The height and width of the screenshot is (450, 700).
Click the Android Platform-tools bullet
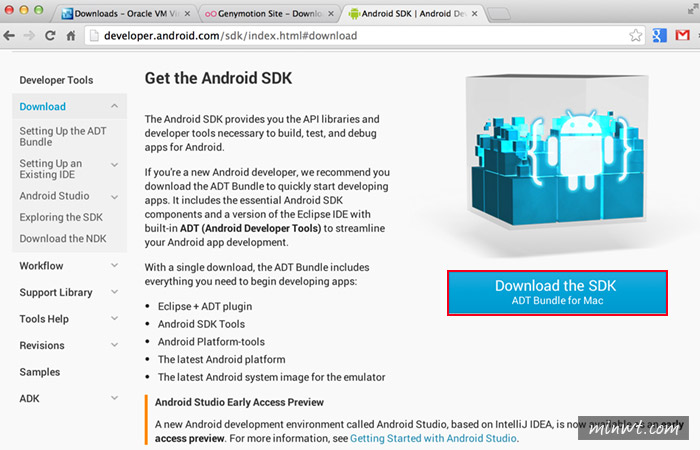pyautogui.click(x=211, y=342)
